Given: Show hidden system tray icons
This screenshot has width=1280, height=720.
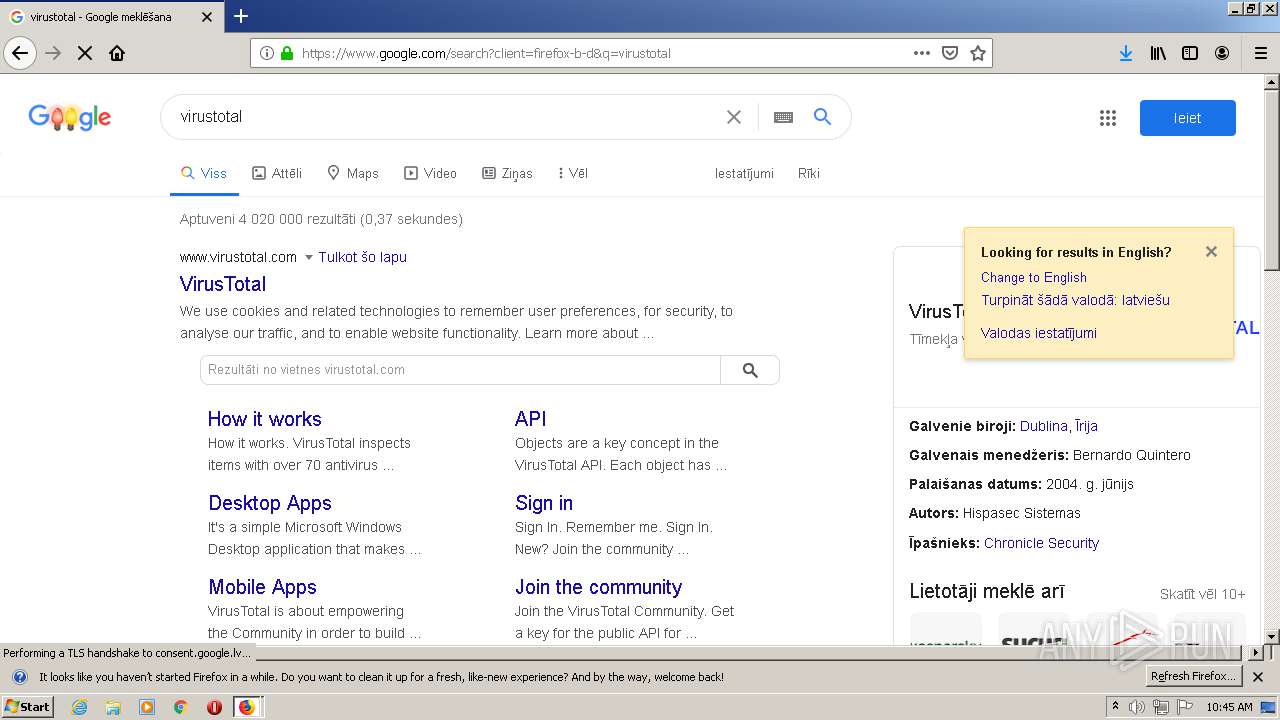Looking at the screenshot, I should [x=1115, y=707].
